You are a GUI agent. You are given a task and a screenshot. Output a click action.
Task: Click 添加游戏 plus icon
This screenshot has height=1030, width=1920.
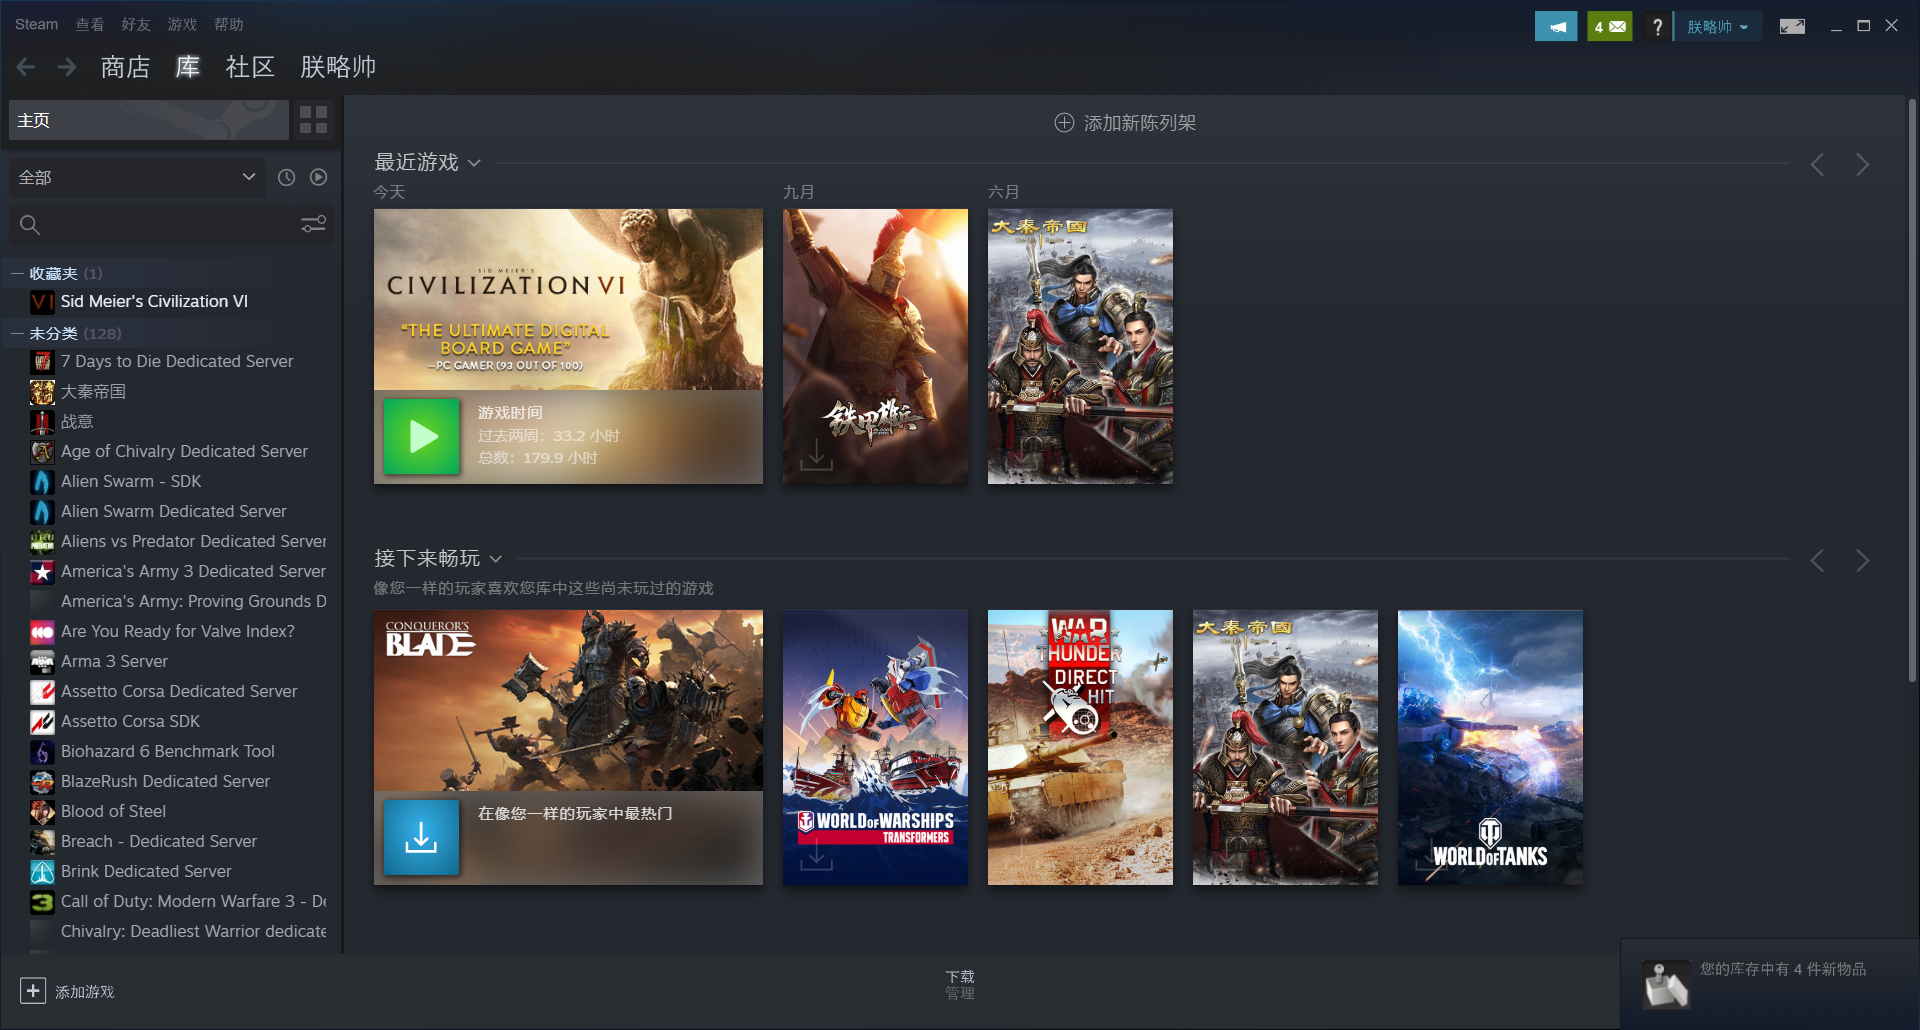click(33, 991)
